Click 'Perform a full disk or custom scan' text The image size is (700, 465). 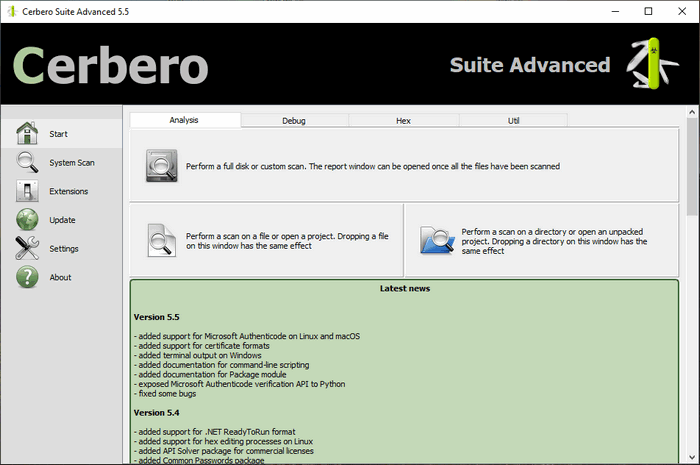(373, 166)
